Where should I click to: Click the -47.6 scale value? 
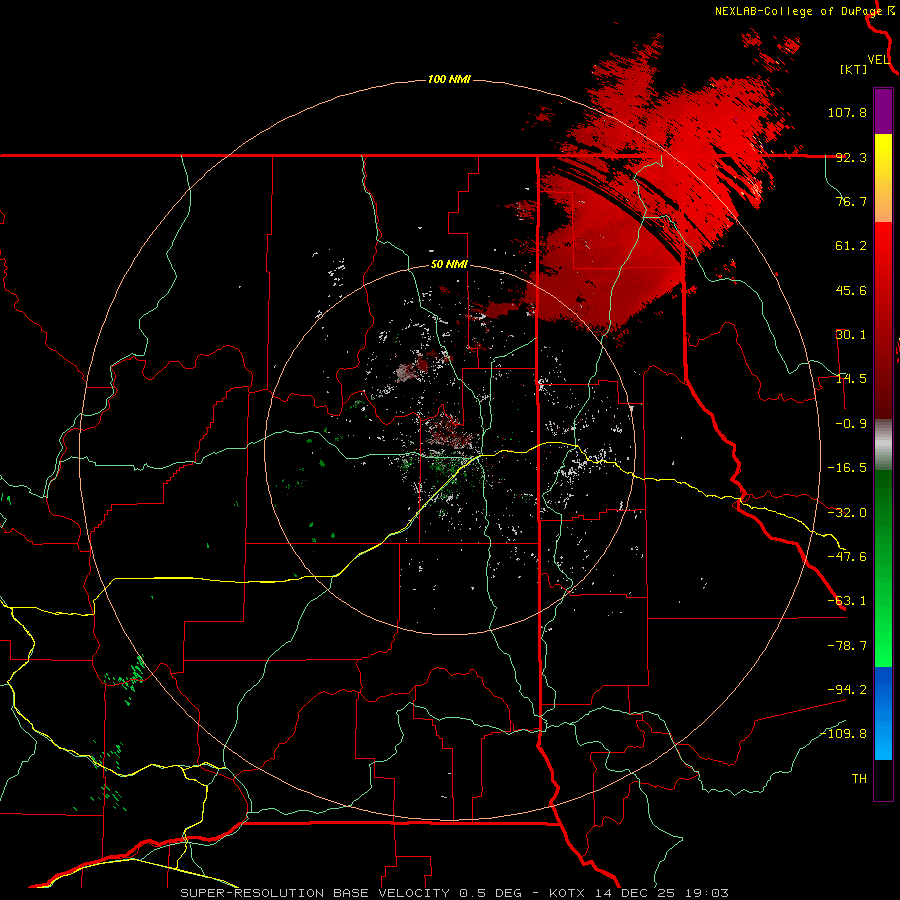847,557
